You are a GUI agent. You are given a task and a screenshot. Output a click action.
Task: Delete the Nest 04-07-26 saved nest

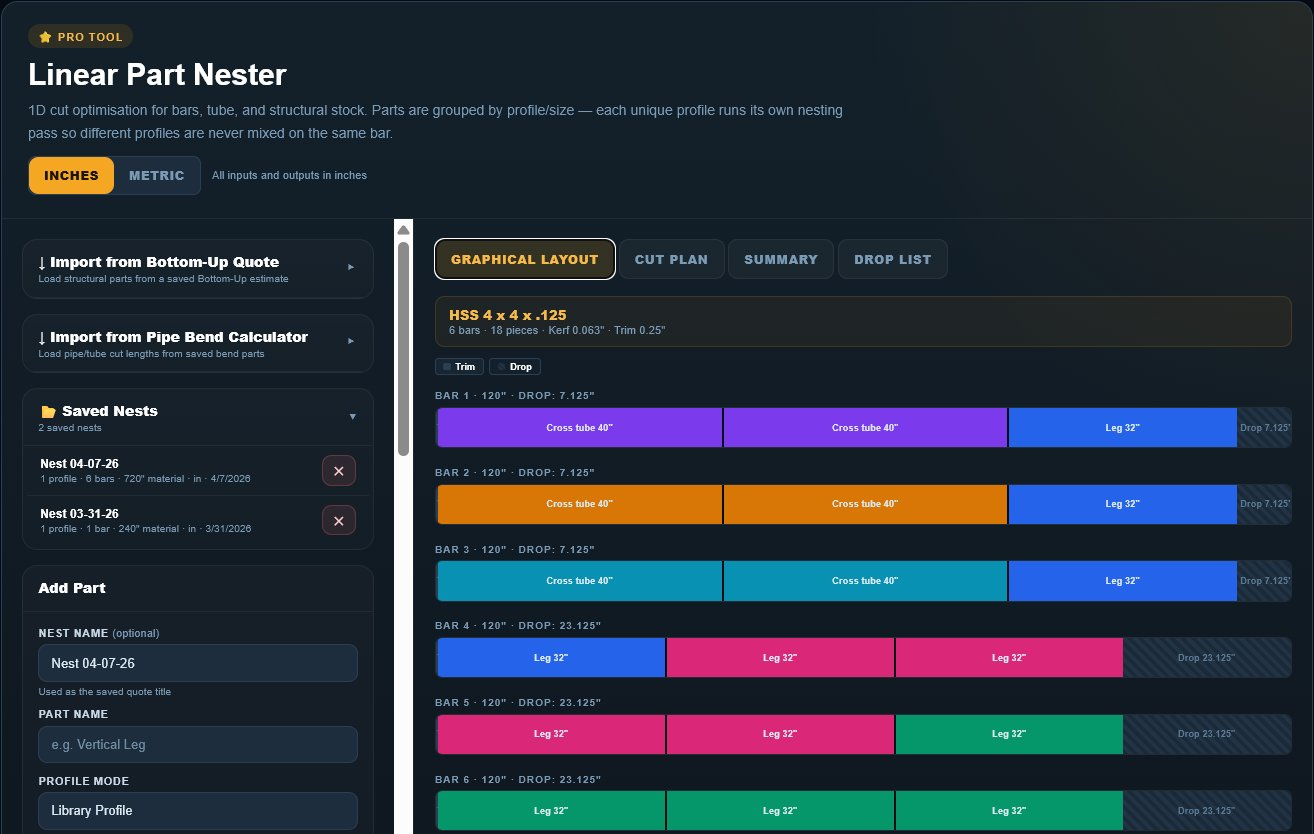pyautogui.click(x=338, y=470)
